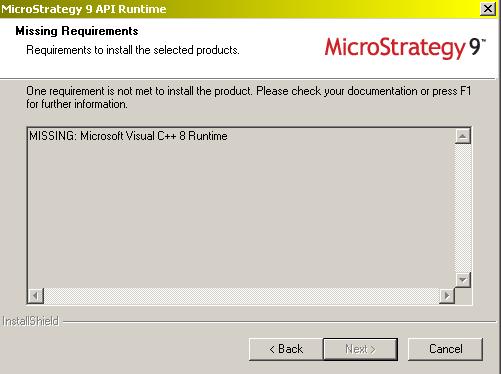Click the vertical scrollbar down arrow

(x=463, y=280)
